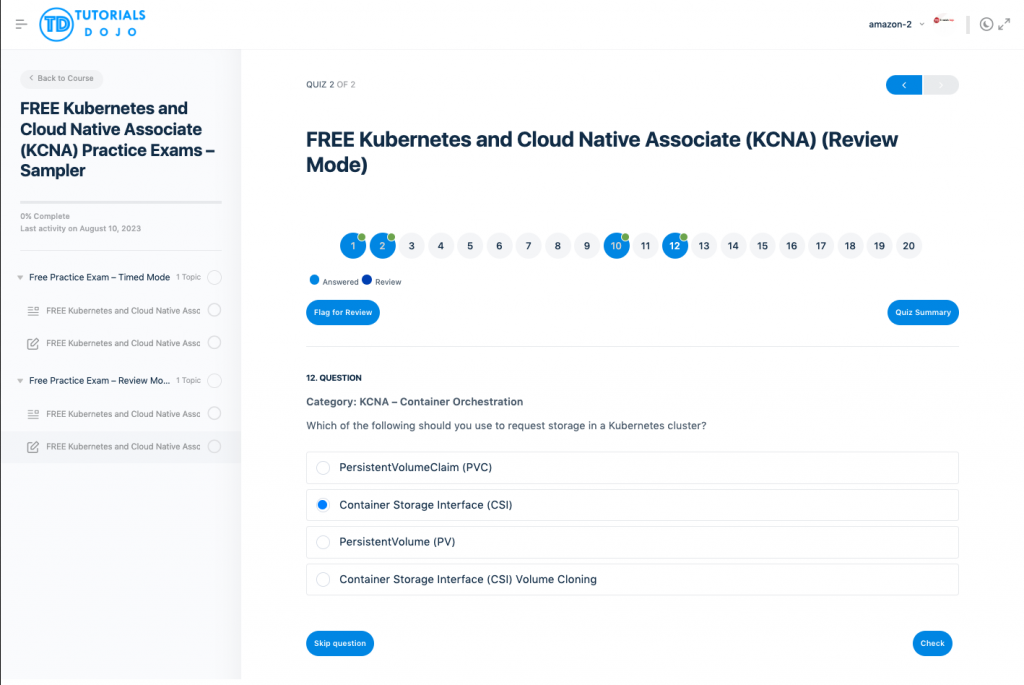Open the hamburger menu in the header
Screen dimensions: 1024x685
tap(21, 24)
